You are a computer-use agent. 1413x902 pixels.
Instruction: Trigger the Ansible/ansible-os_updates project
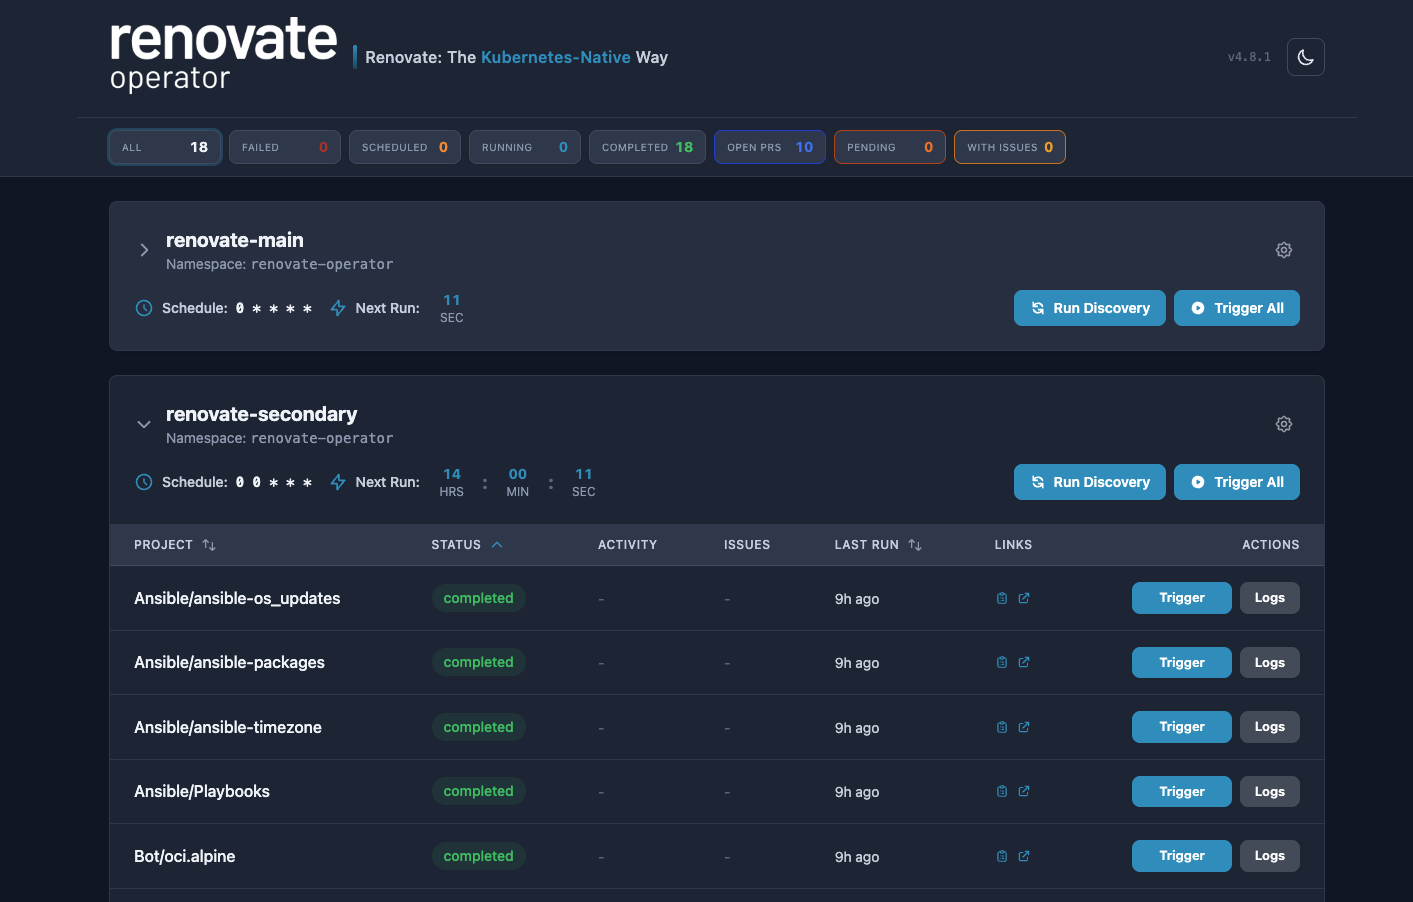[x=1182, y=598]
